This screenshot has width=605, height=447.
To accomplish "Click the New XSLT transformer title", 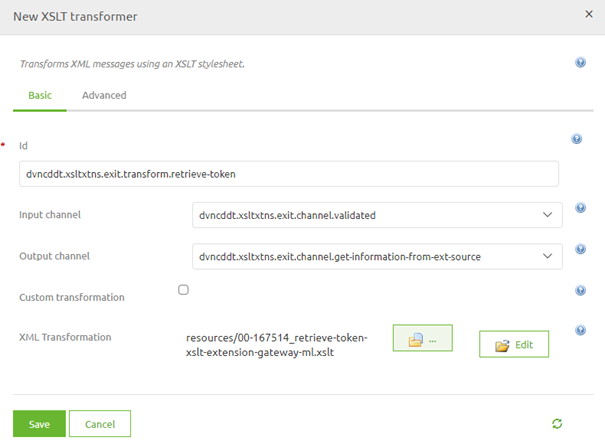I will coord(75,17).
